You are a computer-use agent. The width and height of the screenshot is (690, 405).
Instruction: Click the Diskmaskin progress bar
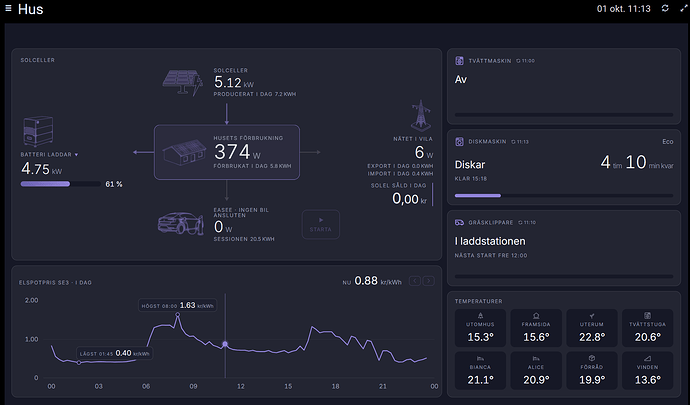click(564, 195)
